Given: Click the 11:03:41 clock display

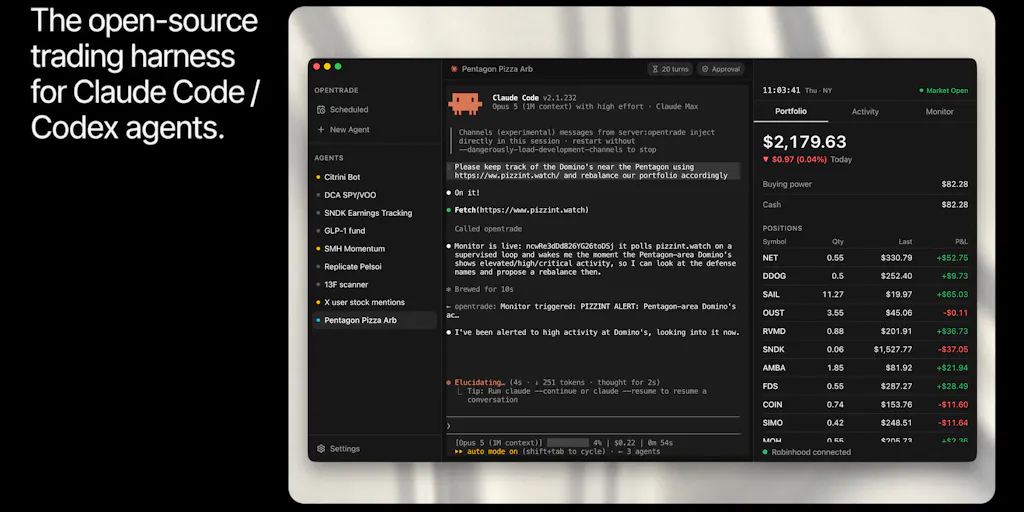Looking at the screenshot, I should 781,91.
